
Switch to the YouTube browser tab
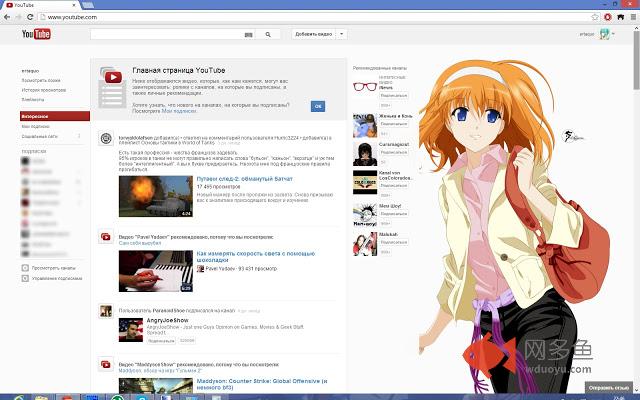(x=40, y=5)
